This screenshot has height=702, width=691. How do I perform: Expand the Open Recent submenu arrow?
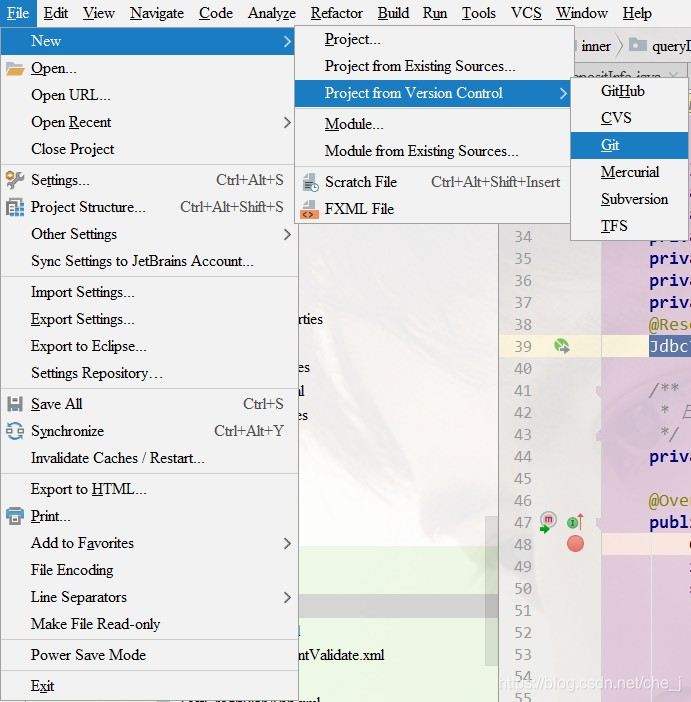coord(287,122)
